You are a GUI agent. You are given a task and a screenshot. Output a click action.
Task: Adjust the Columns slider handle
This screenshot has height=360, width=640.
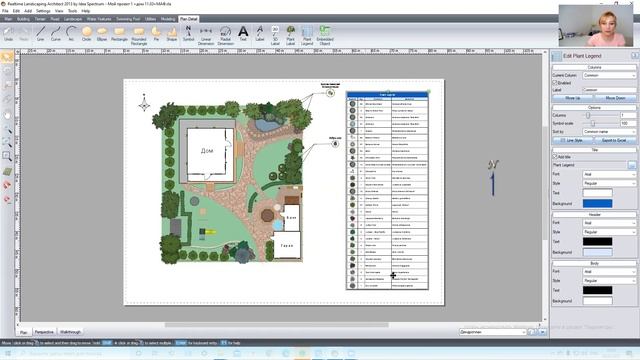coord(588,116)
